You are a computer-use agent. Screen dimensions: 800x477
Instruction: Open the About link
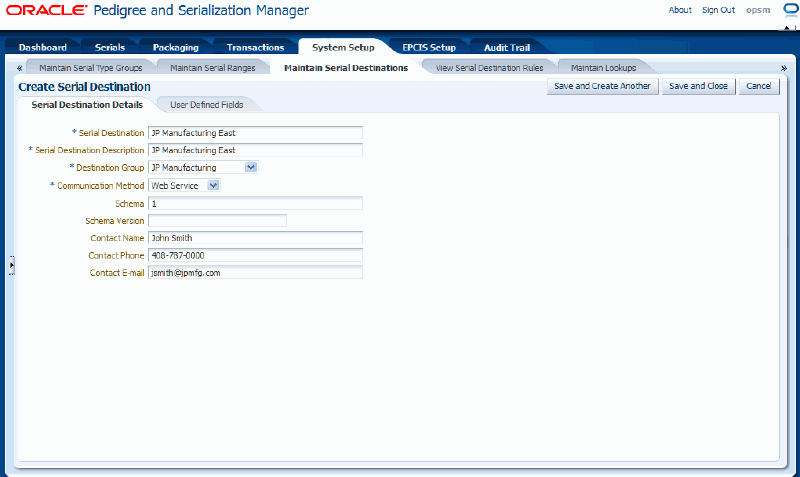(680, 10)
